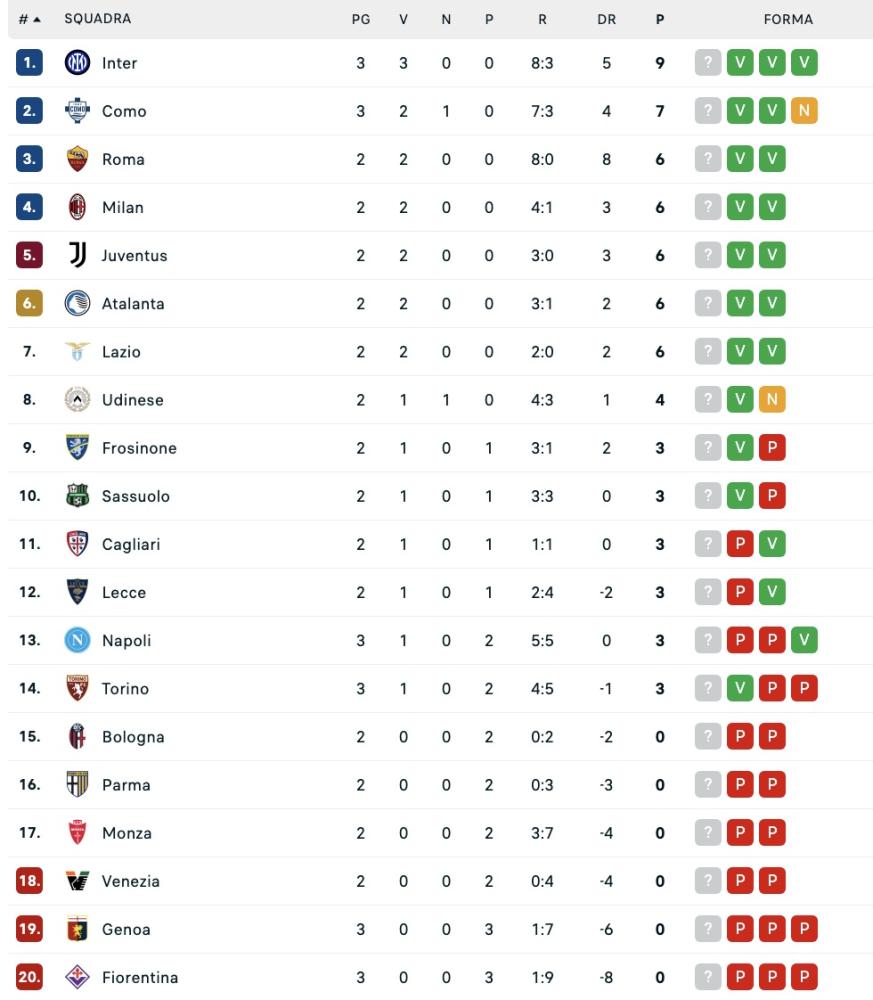The width and height of the screenshot is (873, 1000).
Task: Sort standings by DR column header
Action: [606, 19]
